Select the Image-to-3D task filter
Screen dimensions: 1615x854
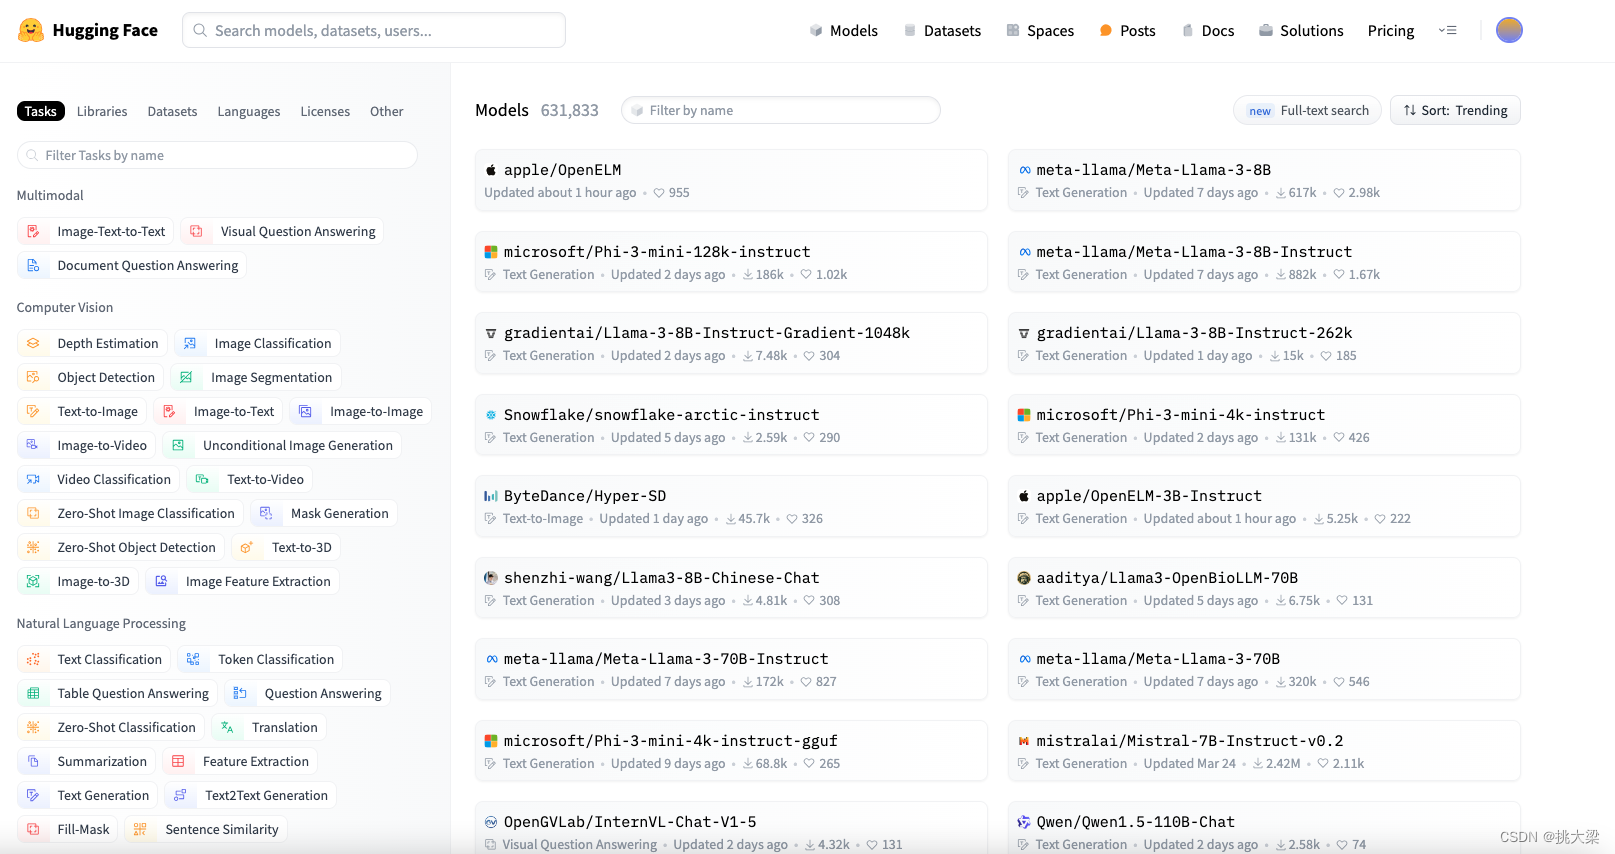pos(78,581)
